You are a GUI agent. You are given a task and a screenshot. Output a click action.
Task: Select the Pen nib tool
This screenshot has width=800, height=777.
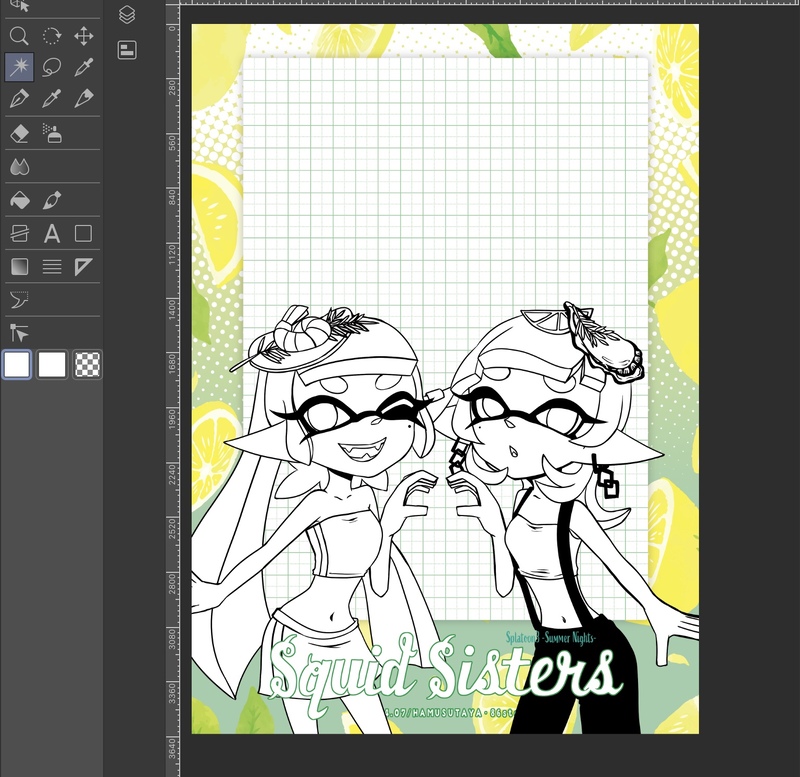[19, 98]
